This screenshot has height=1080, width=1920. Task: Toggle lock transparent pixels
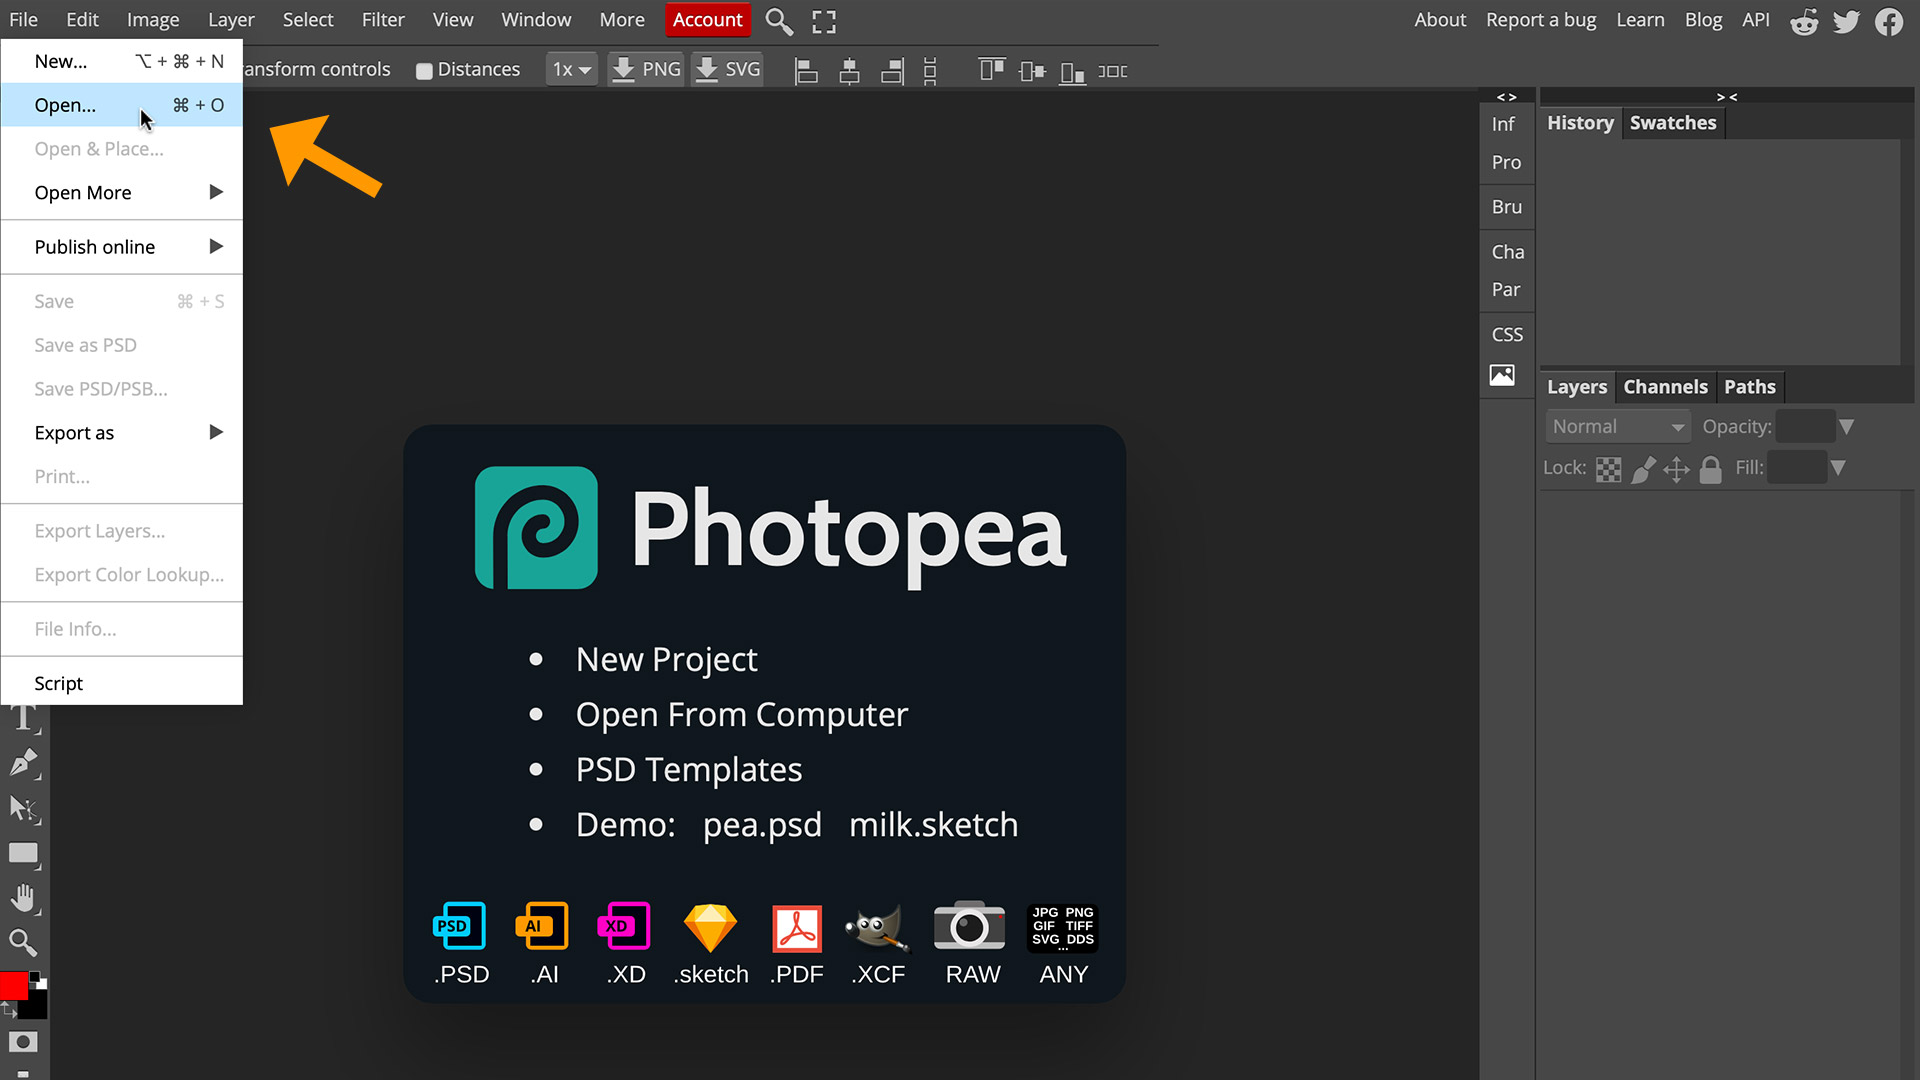coord(1608,469)
